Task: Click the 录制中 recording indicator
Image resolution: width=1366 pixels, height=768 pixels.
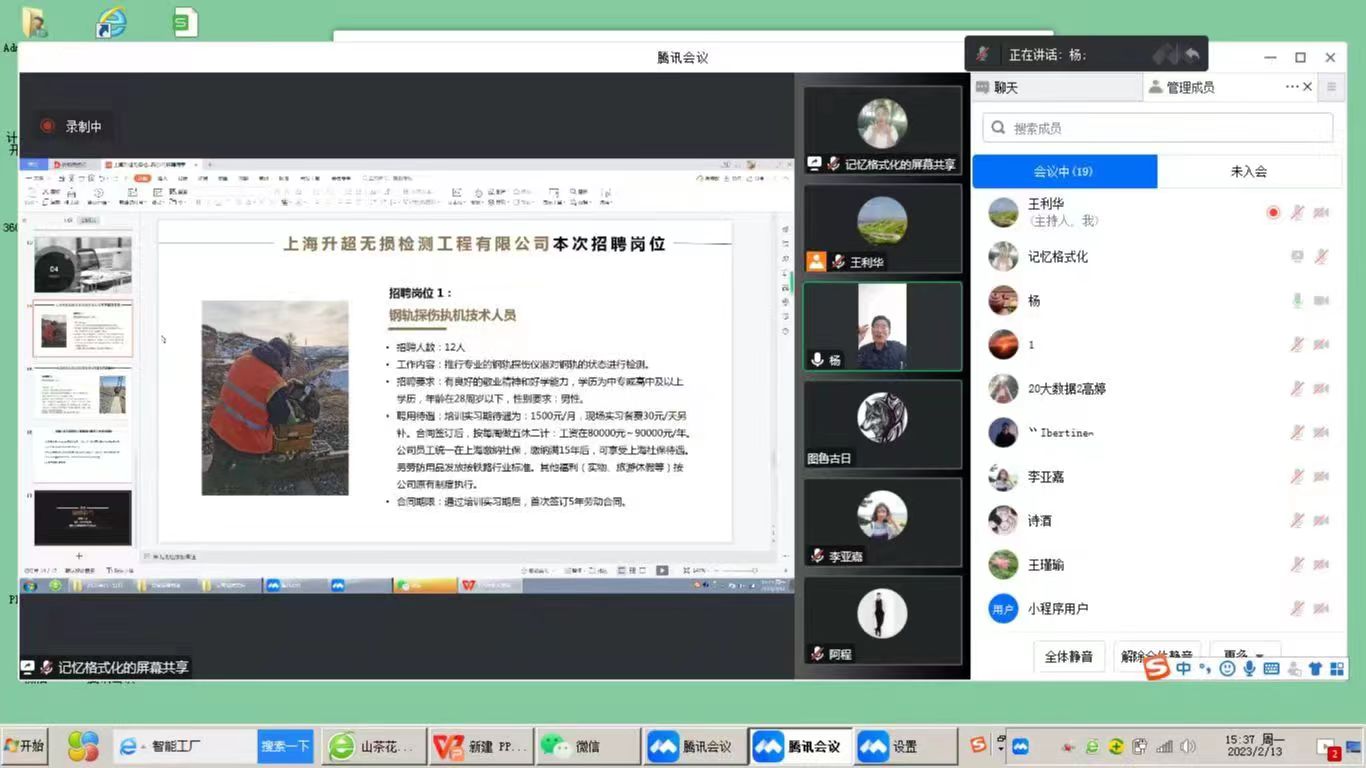Action: click(71, 126)
